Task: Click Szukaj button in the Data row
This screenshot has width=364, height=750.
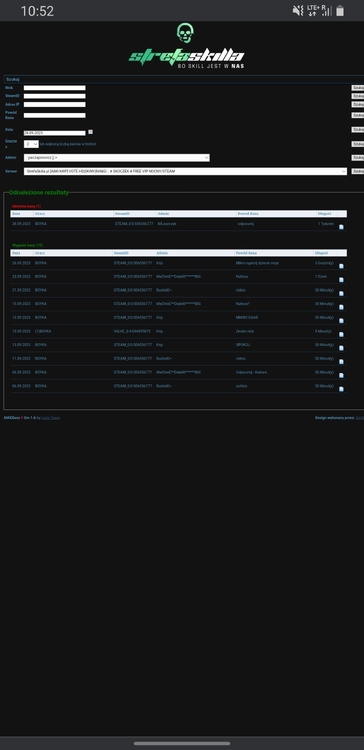Action: tap(358, 130)
